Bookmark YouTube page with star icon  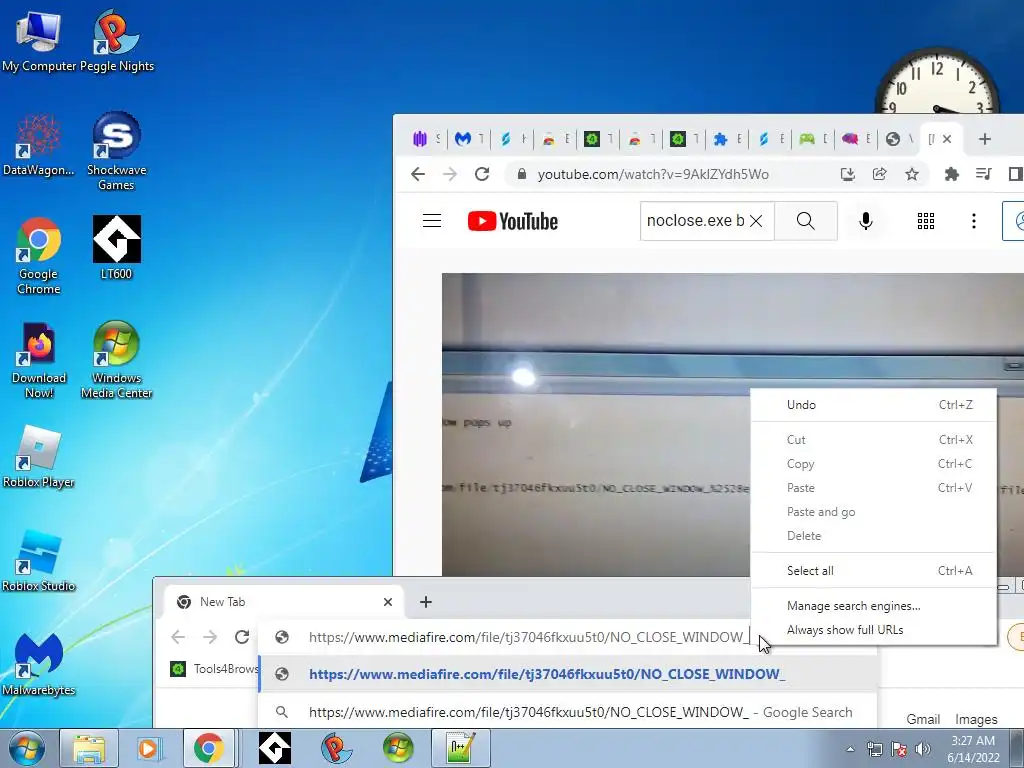912,174
